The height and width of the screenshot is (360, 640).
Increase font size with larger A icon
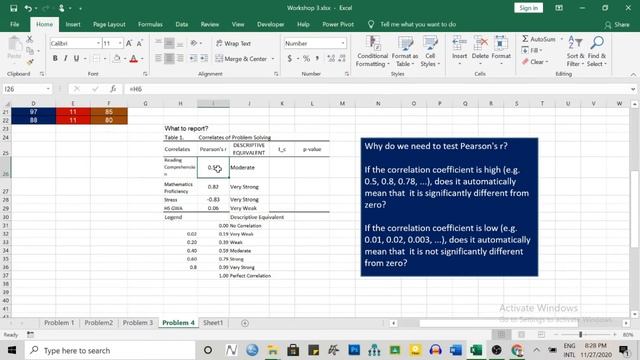(x=129, y=43)
